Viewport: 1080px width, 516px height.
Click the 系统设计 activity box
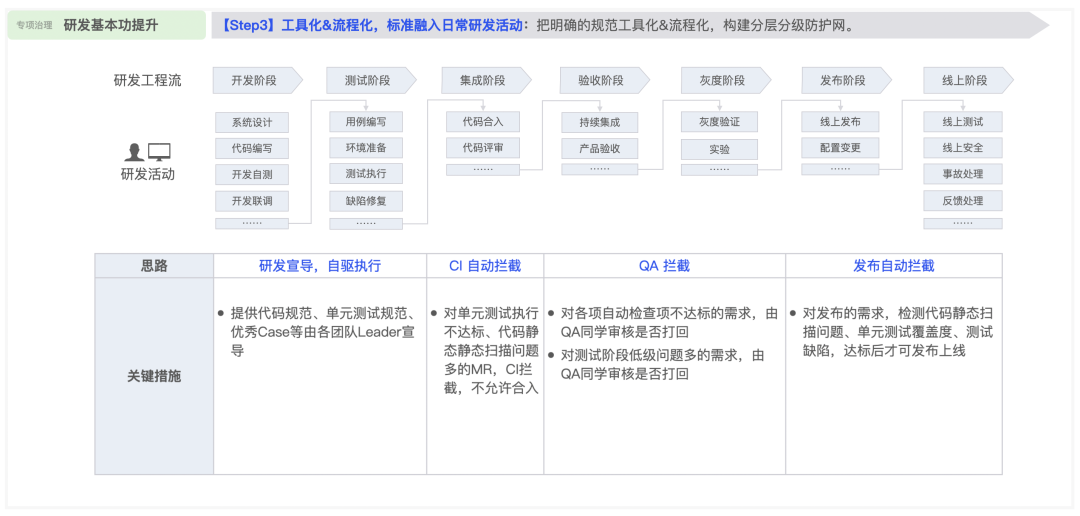[252, 123]
